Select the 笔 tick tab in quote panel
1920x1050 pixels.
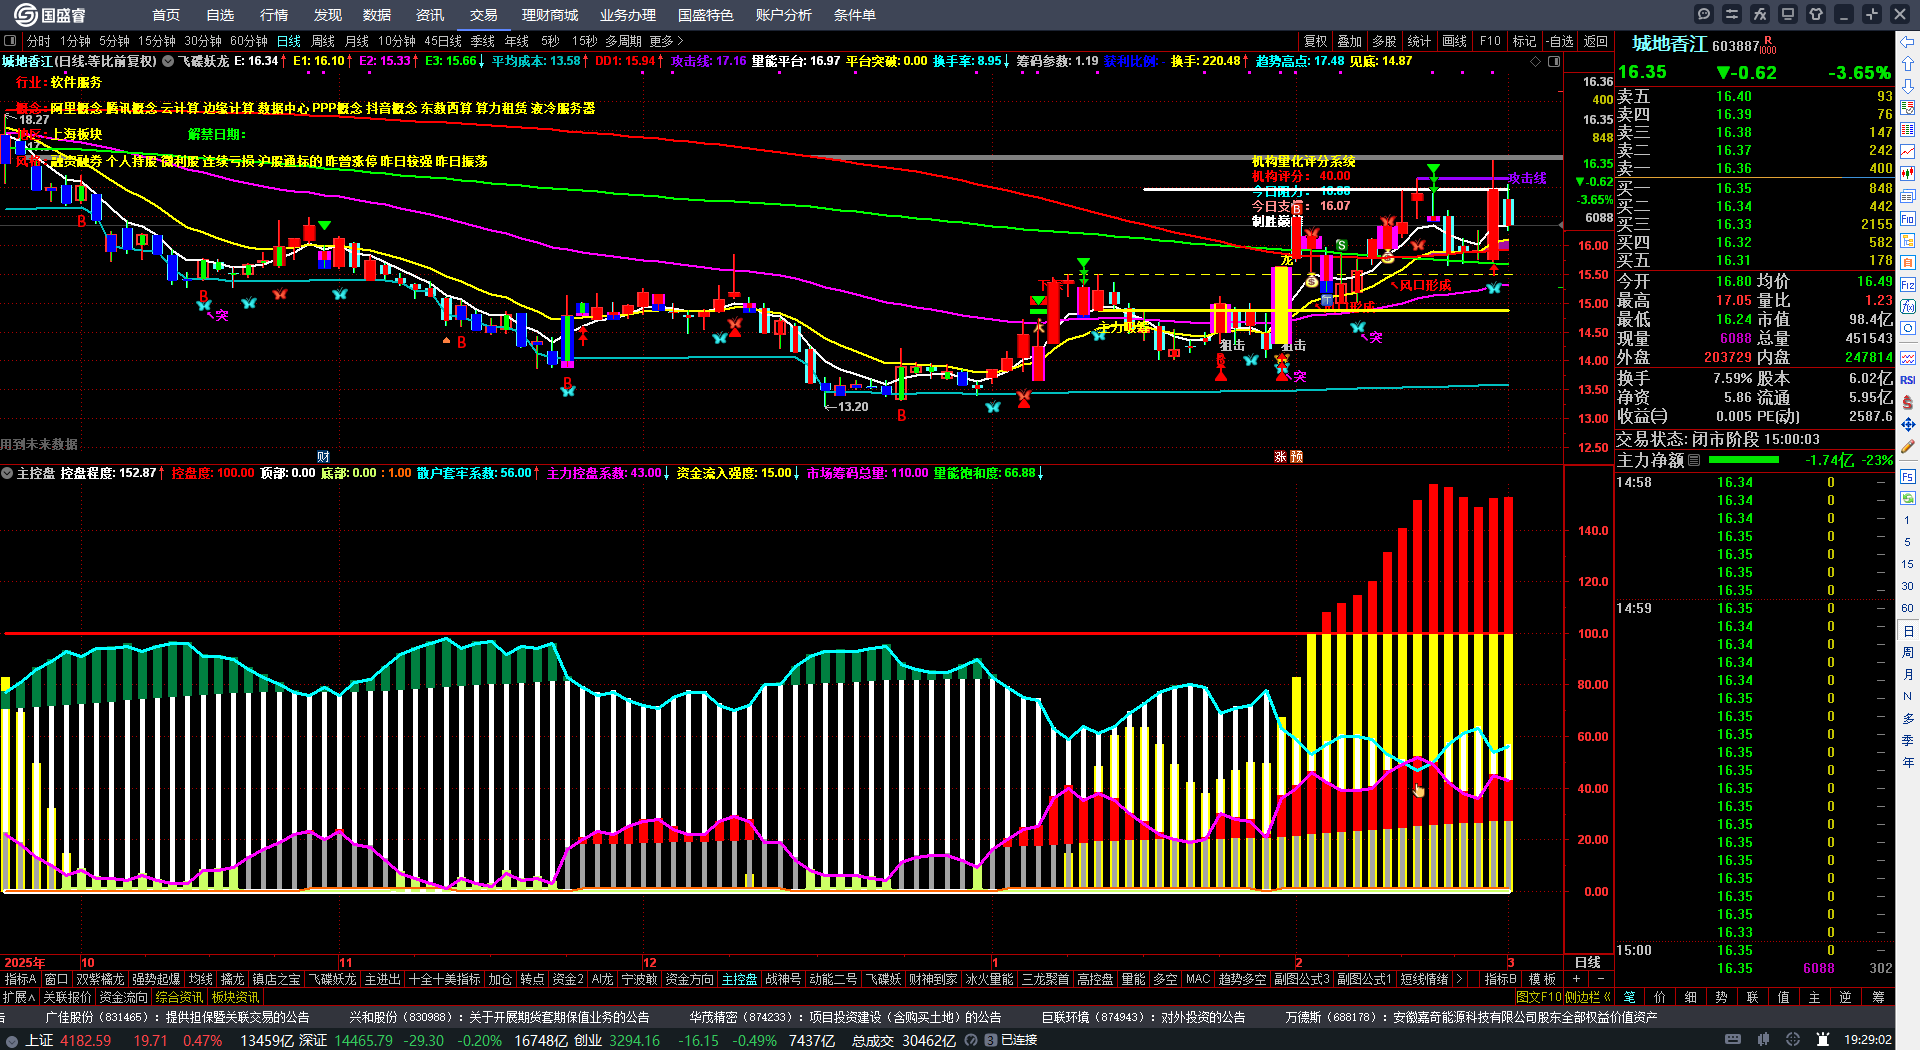1630,997
